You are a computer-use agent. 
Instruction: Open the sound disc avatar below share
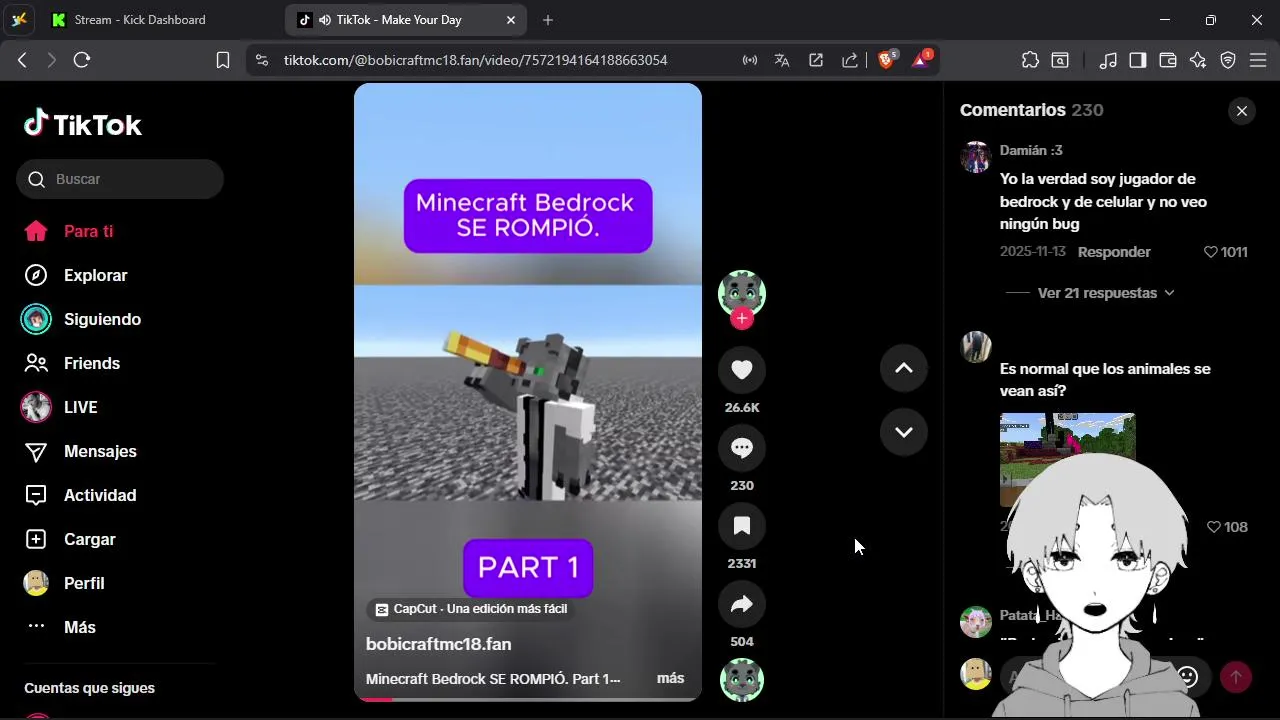[742, 680]
